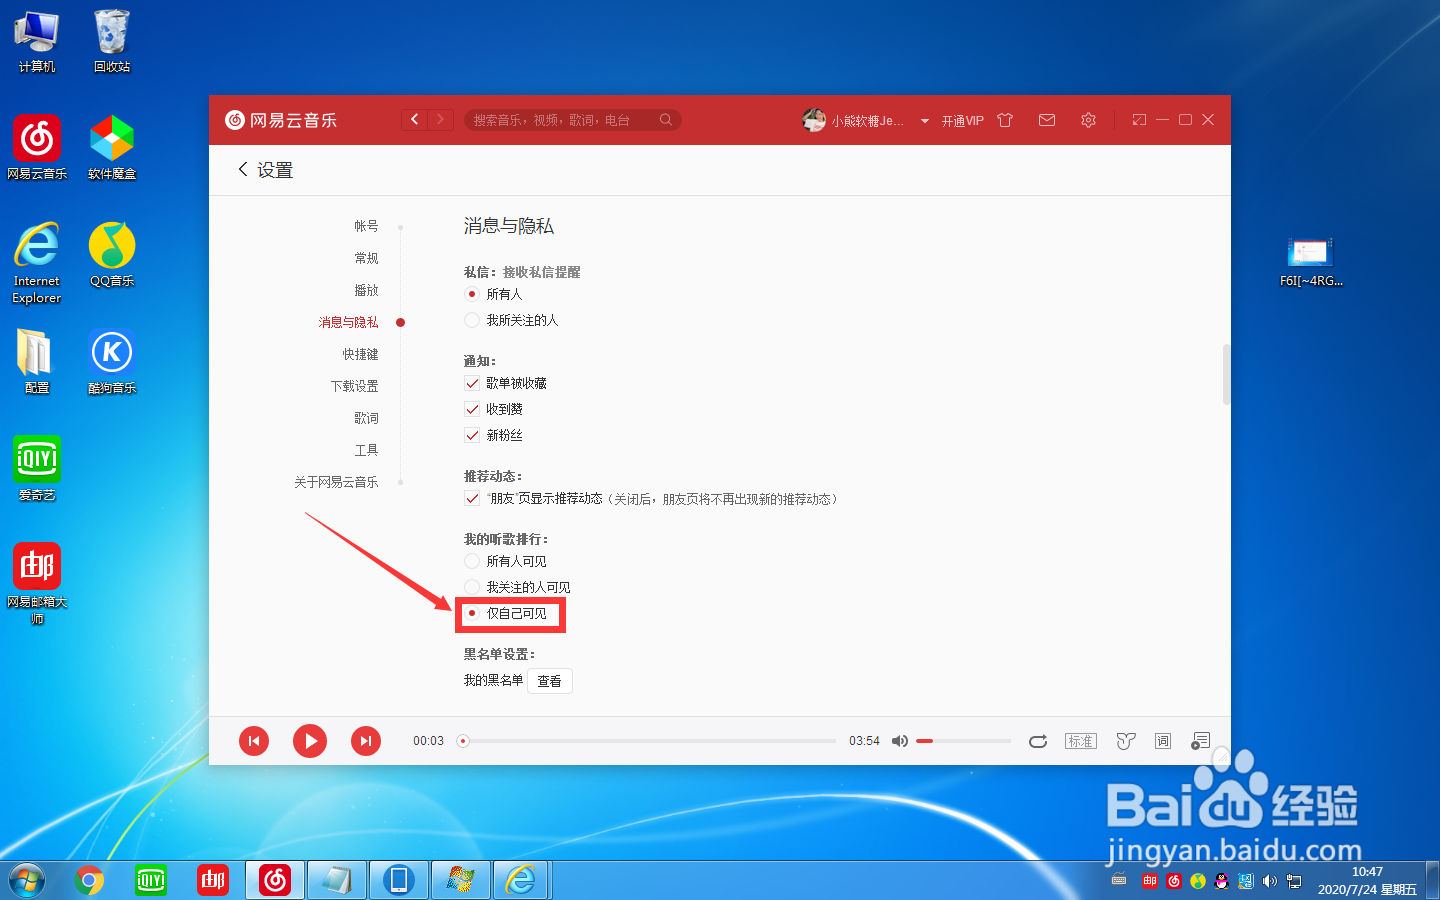Toggle the 新粉丝 notification checkbox
This screenshot has width=1440, height=900.
472,435
